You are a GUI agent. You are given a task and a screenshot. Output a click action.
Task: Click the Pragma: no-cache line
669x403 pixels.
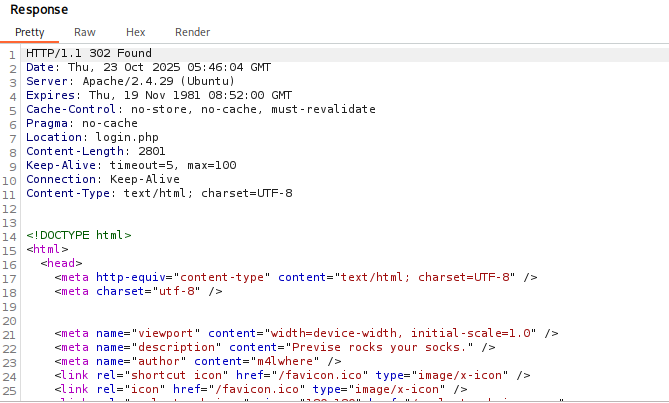[82, 123]
